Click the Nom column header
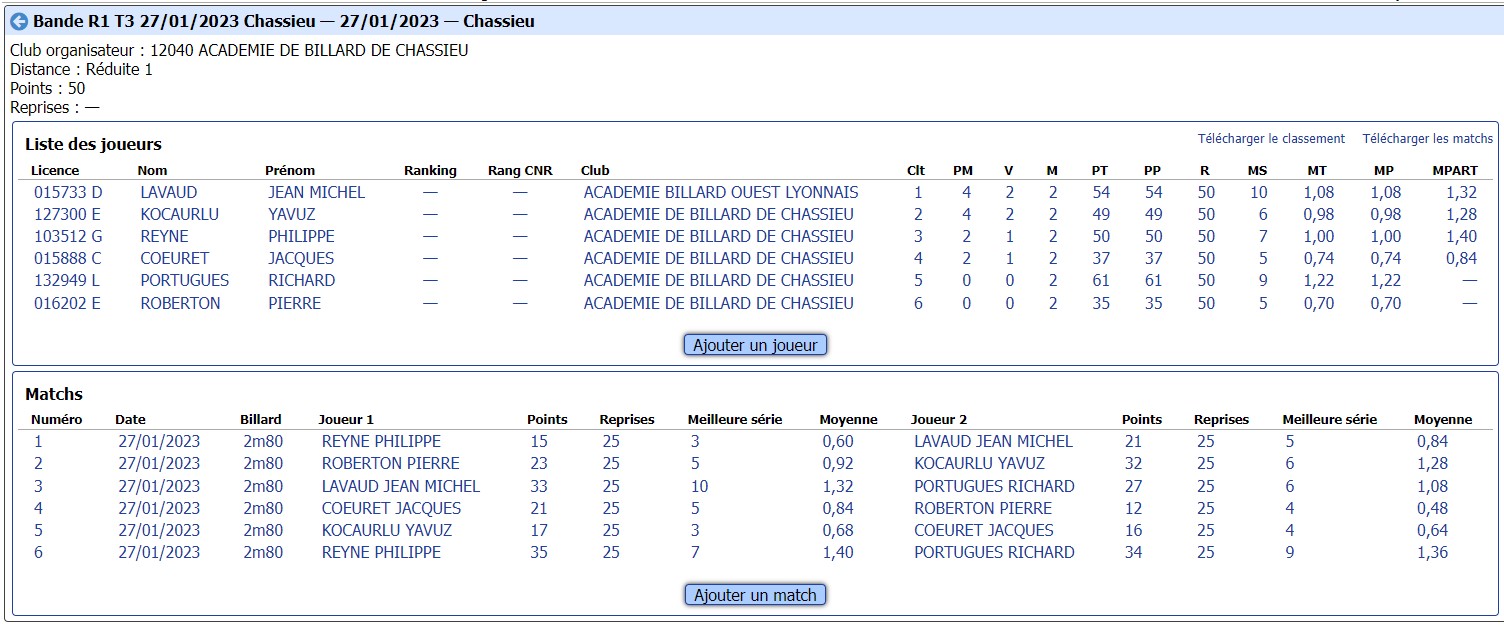 point(152,170)
